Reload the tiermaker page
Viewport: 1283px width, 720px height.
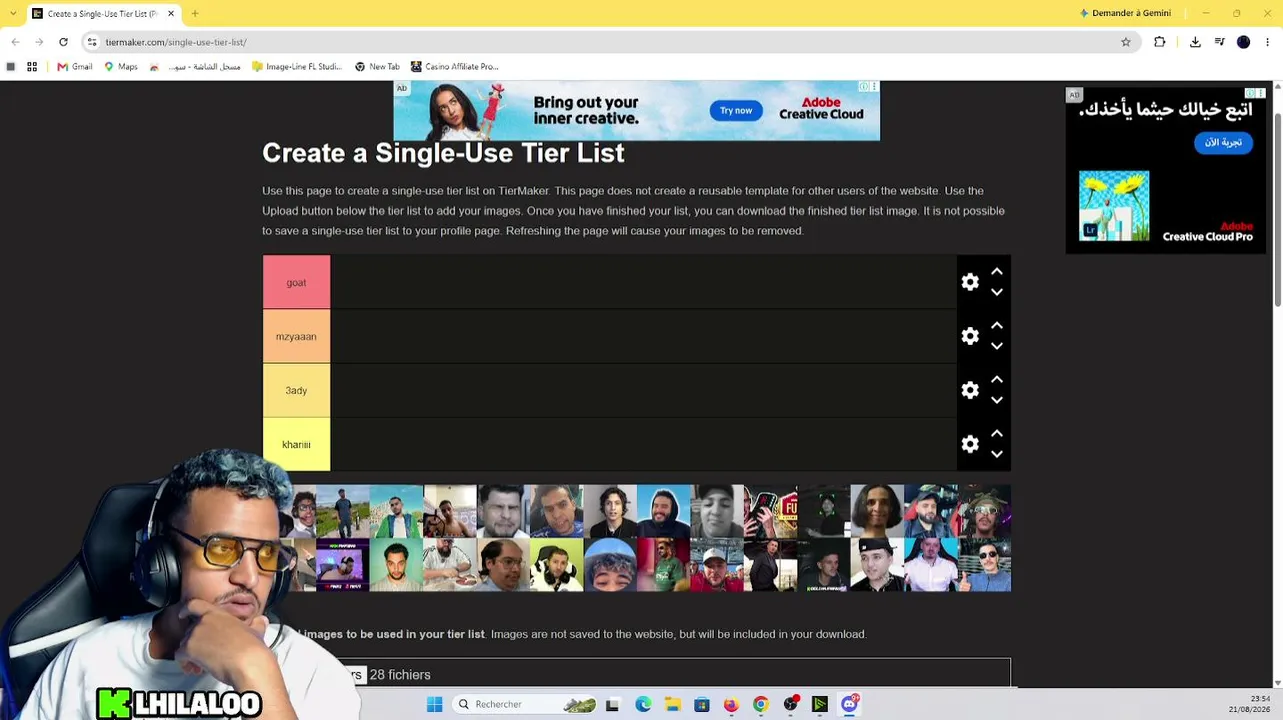click(x=63, y=42)
